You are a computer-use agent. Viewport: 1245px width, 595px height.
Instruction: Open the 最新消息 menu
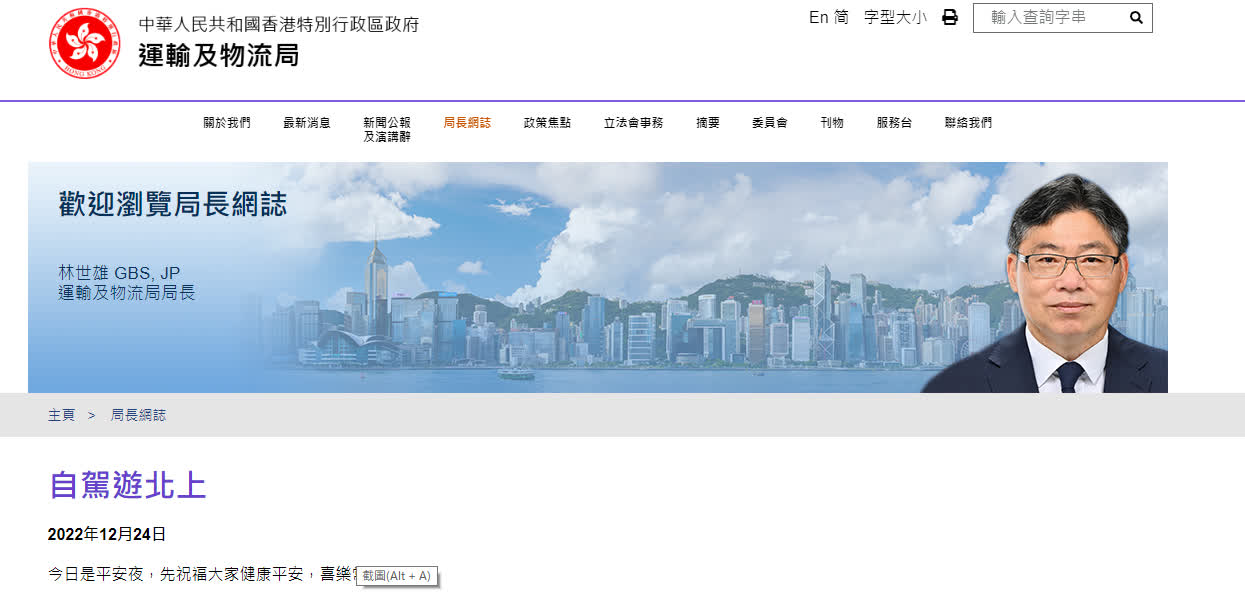point(307,123)
